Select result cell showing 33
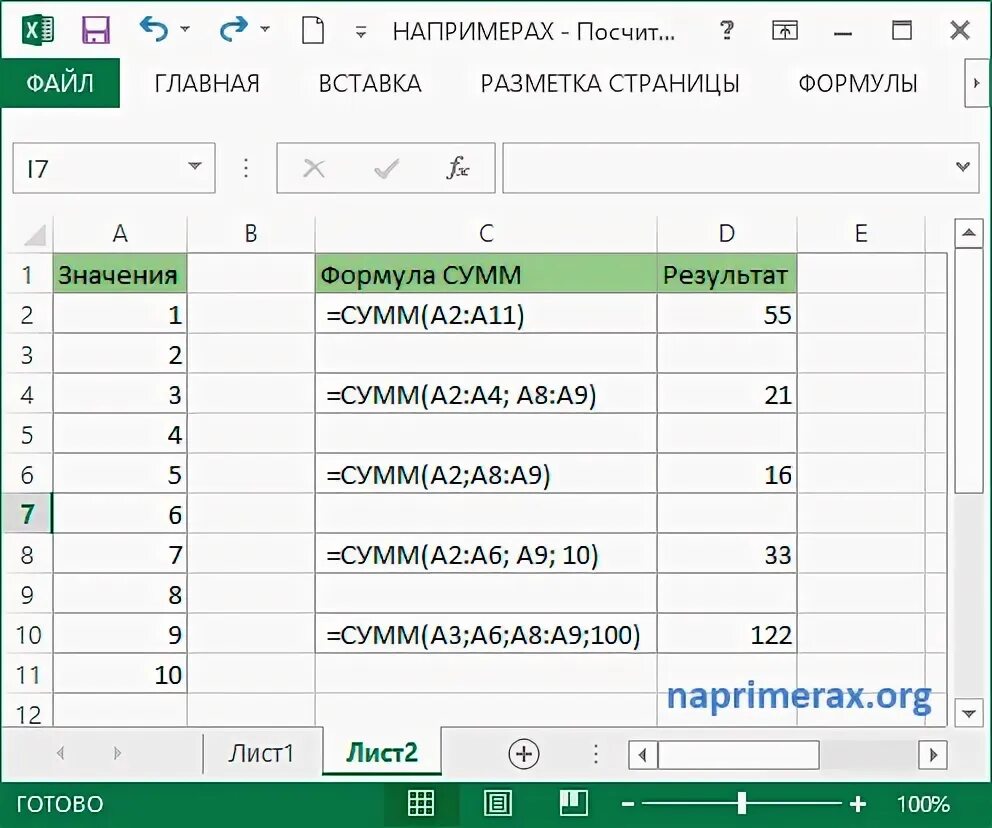Viewport: 992px width, 828px height. [x=727, y=555]
